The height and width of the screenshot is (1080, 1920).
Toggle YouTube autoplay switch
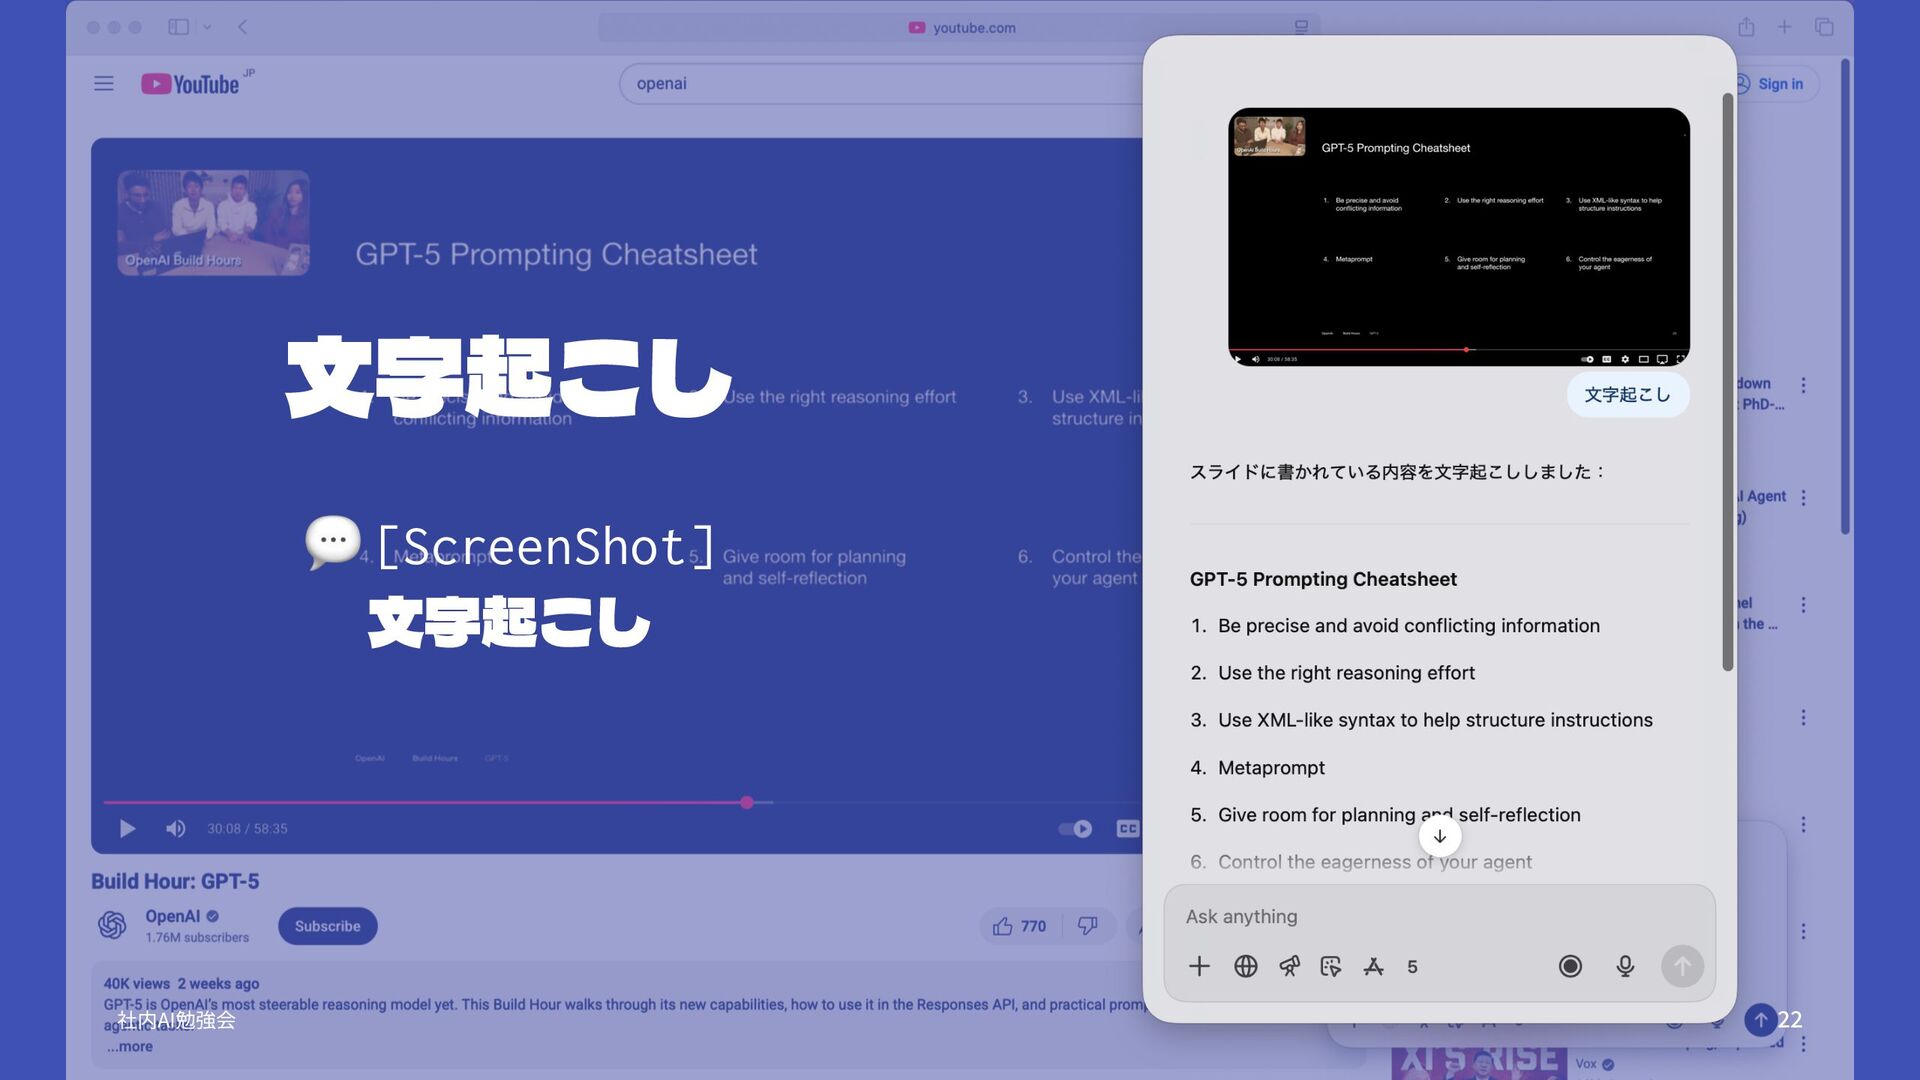click(x=1075, y=828)
